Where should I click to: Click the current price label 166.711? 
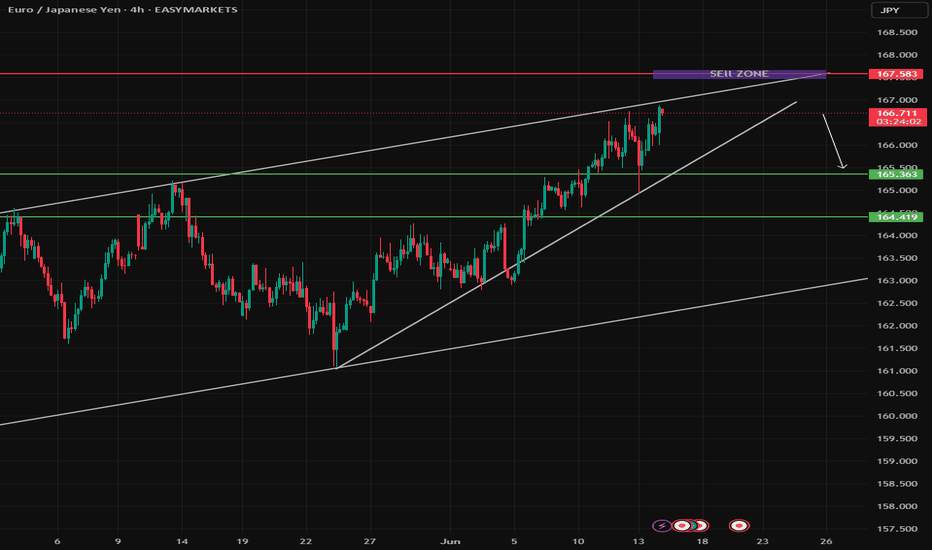pos(896,112)
